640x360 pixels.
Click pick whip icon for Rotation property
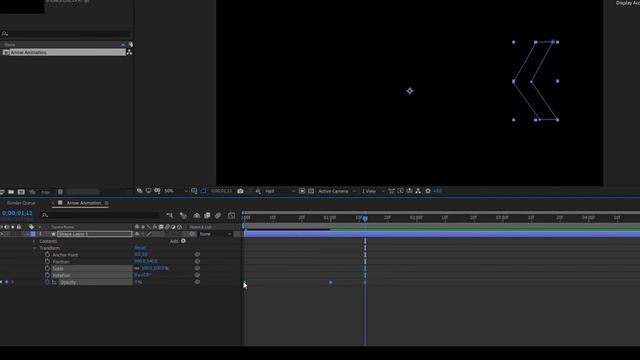point(197,275)
